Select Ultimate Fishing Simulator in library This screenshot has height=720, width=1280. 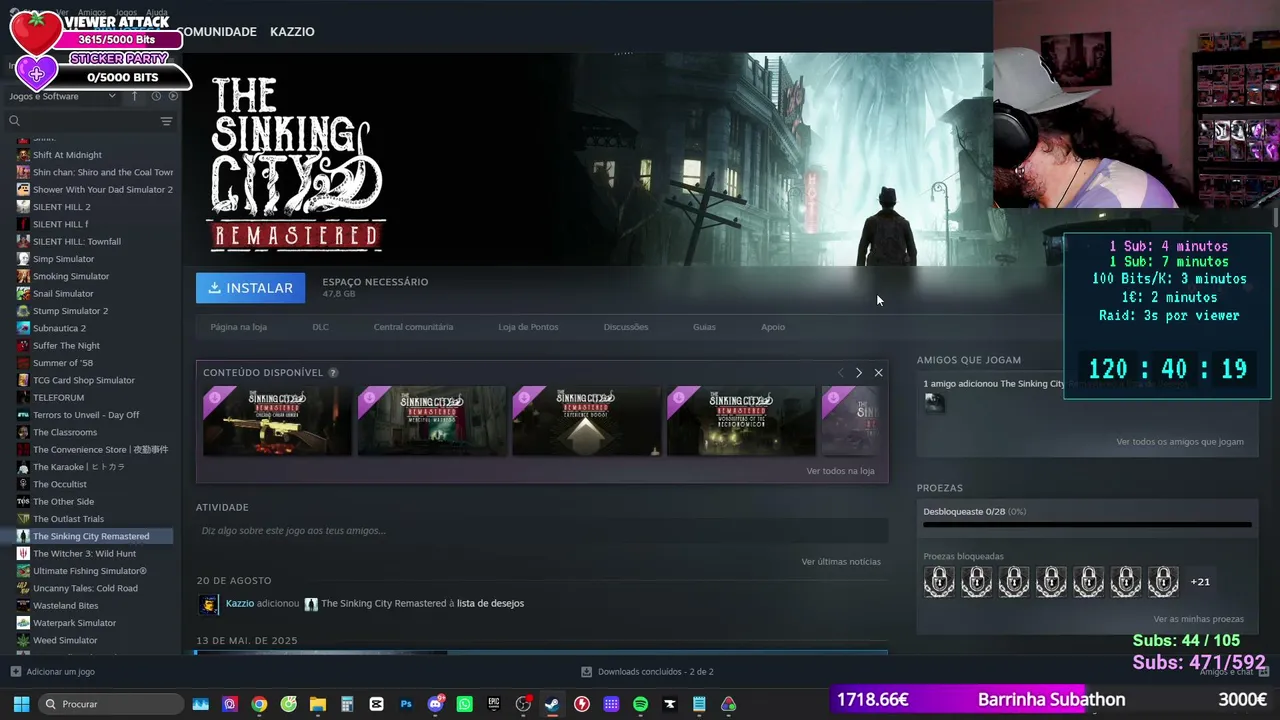coord(90,571)
